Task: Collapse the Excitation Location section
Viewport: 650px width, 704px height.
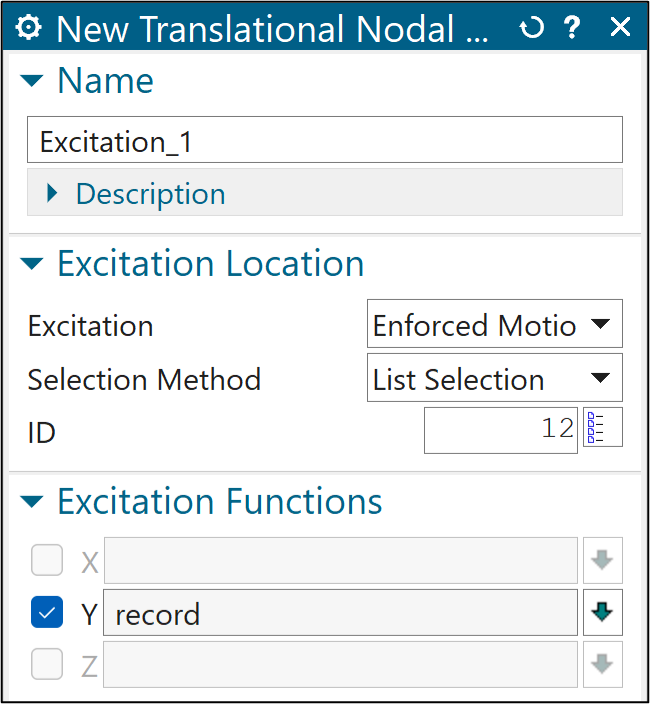Action: [33, 264]
